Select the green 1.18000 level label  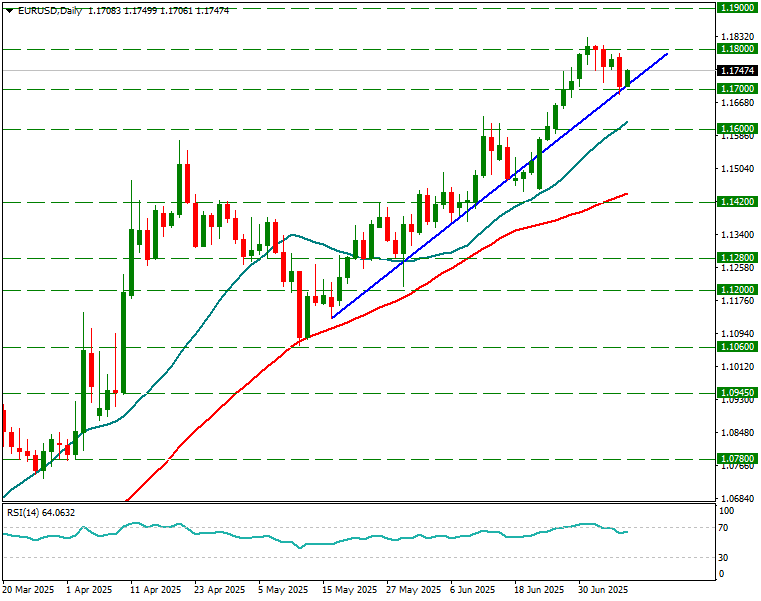point(737,49)
